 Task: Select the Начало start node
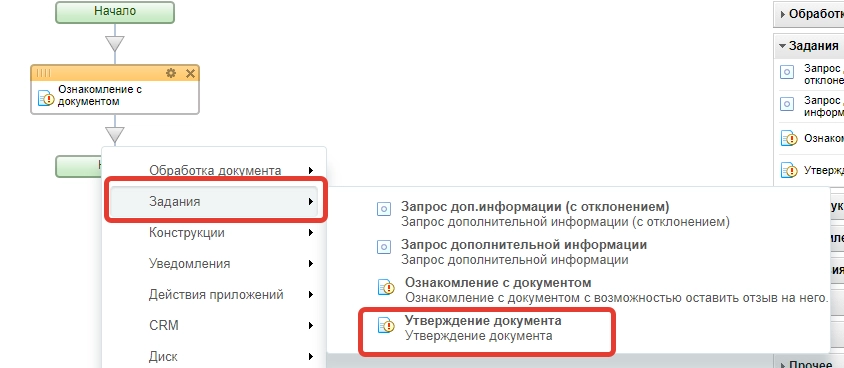[x=115, y=12]
